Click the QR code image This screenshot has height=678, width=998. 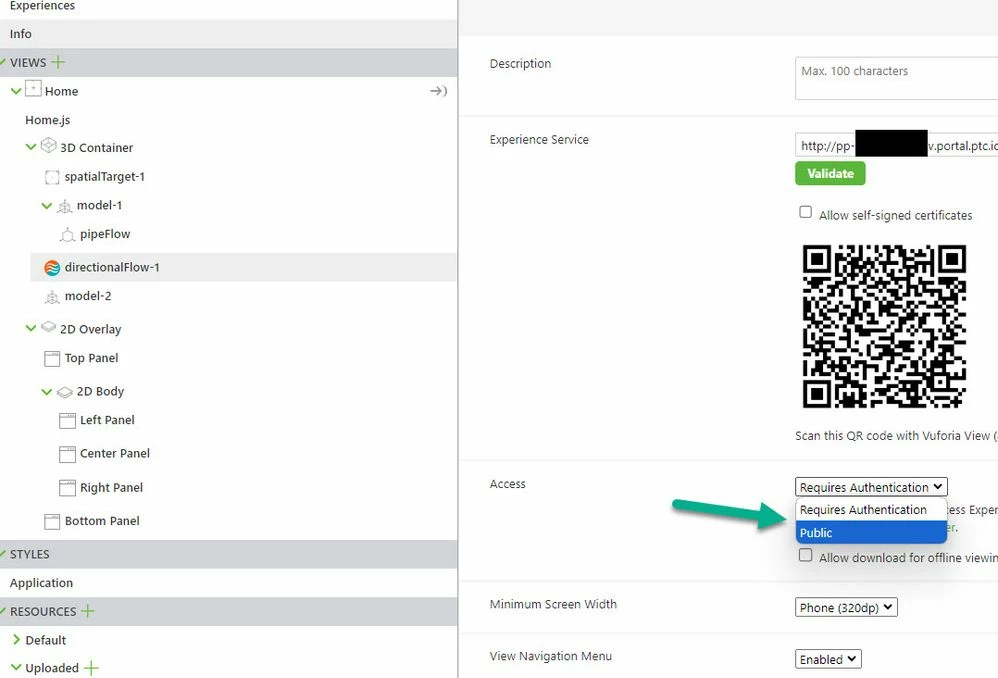[x=884, y=326]
